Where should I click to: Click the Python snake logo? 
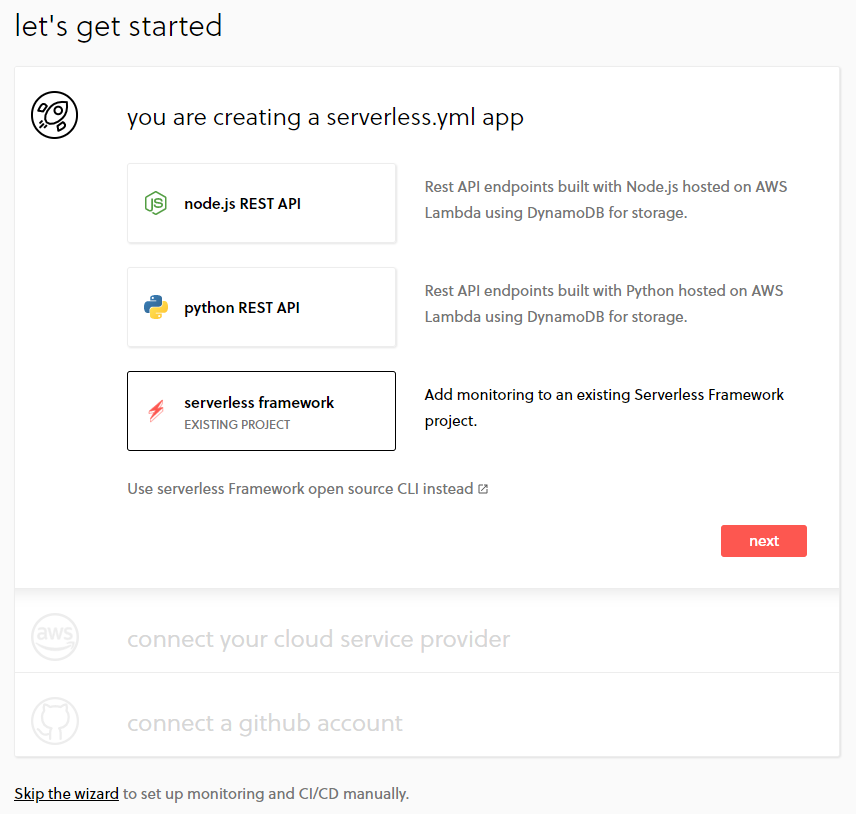coord(156,307)
